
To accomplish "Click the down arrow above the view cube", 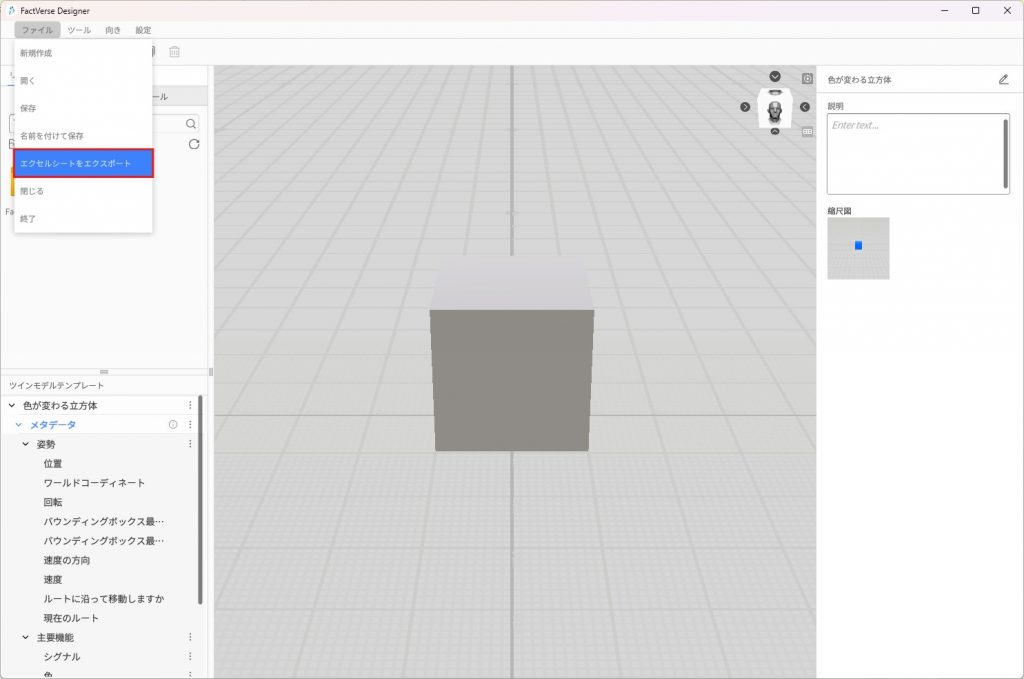I will click(775, 77).
